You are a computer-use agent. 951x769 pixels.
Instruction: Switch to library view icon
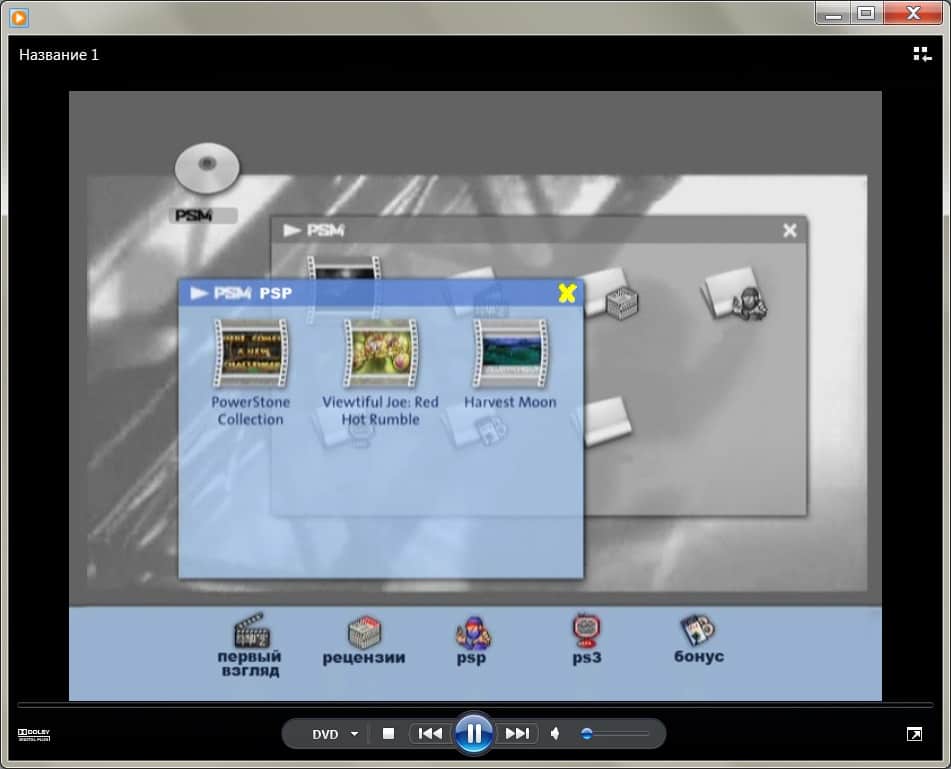[922, 55]
